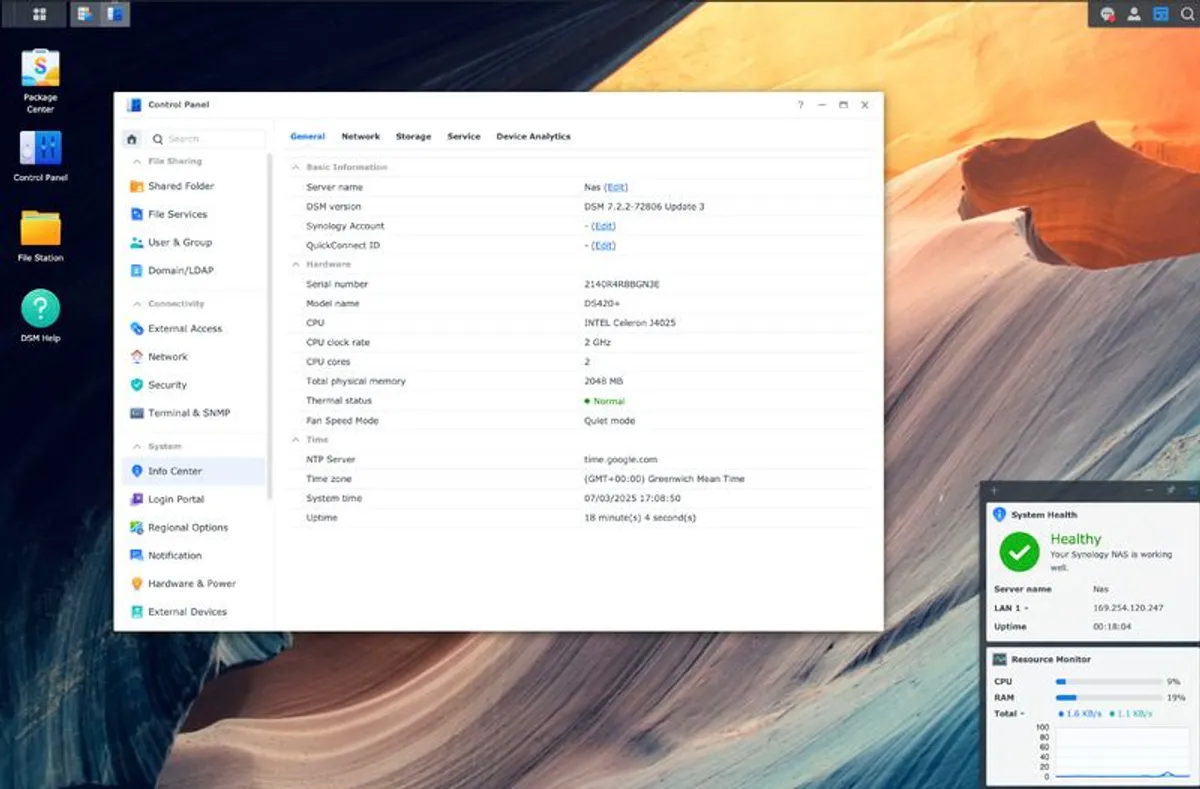1200x789 pixels.
Task: Open Total dropdown in Resource Monitor
Action: (x=1010, y=713)
